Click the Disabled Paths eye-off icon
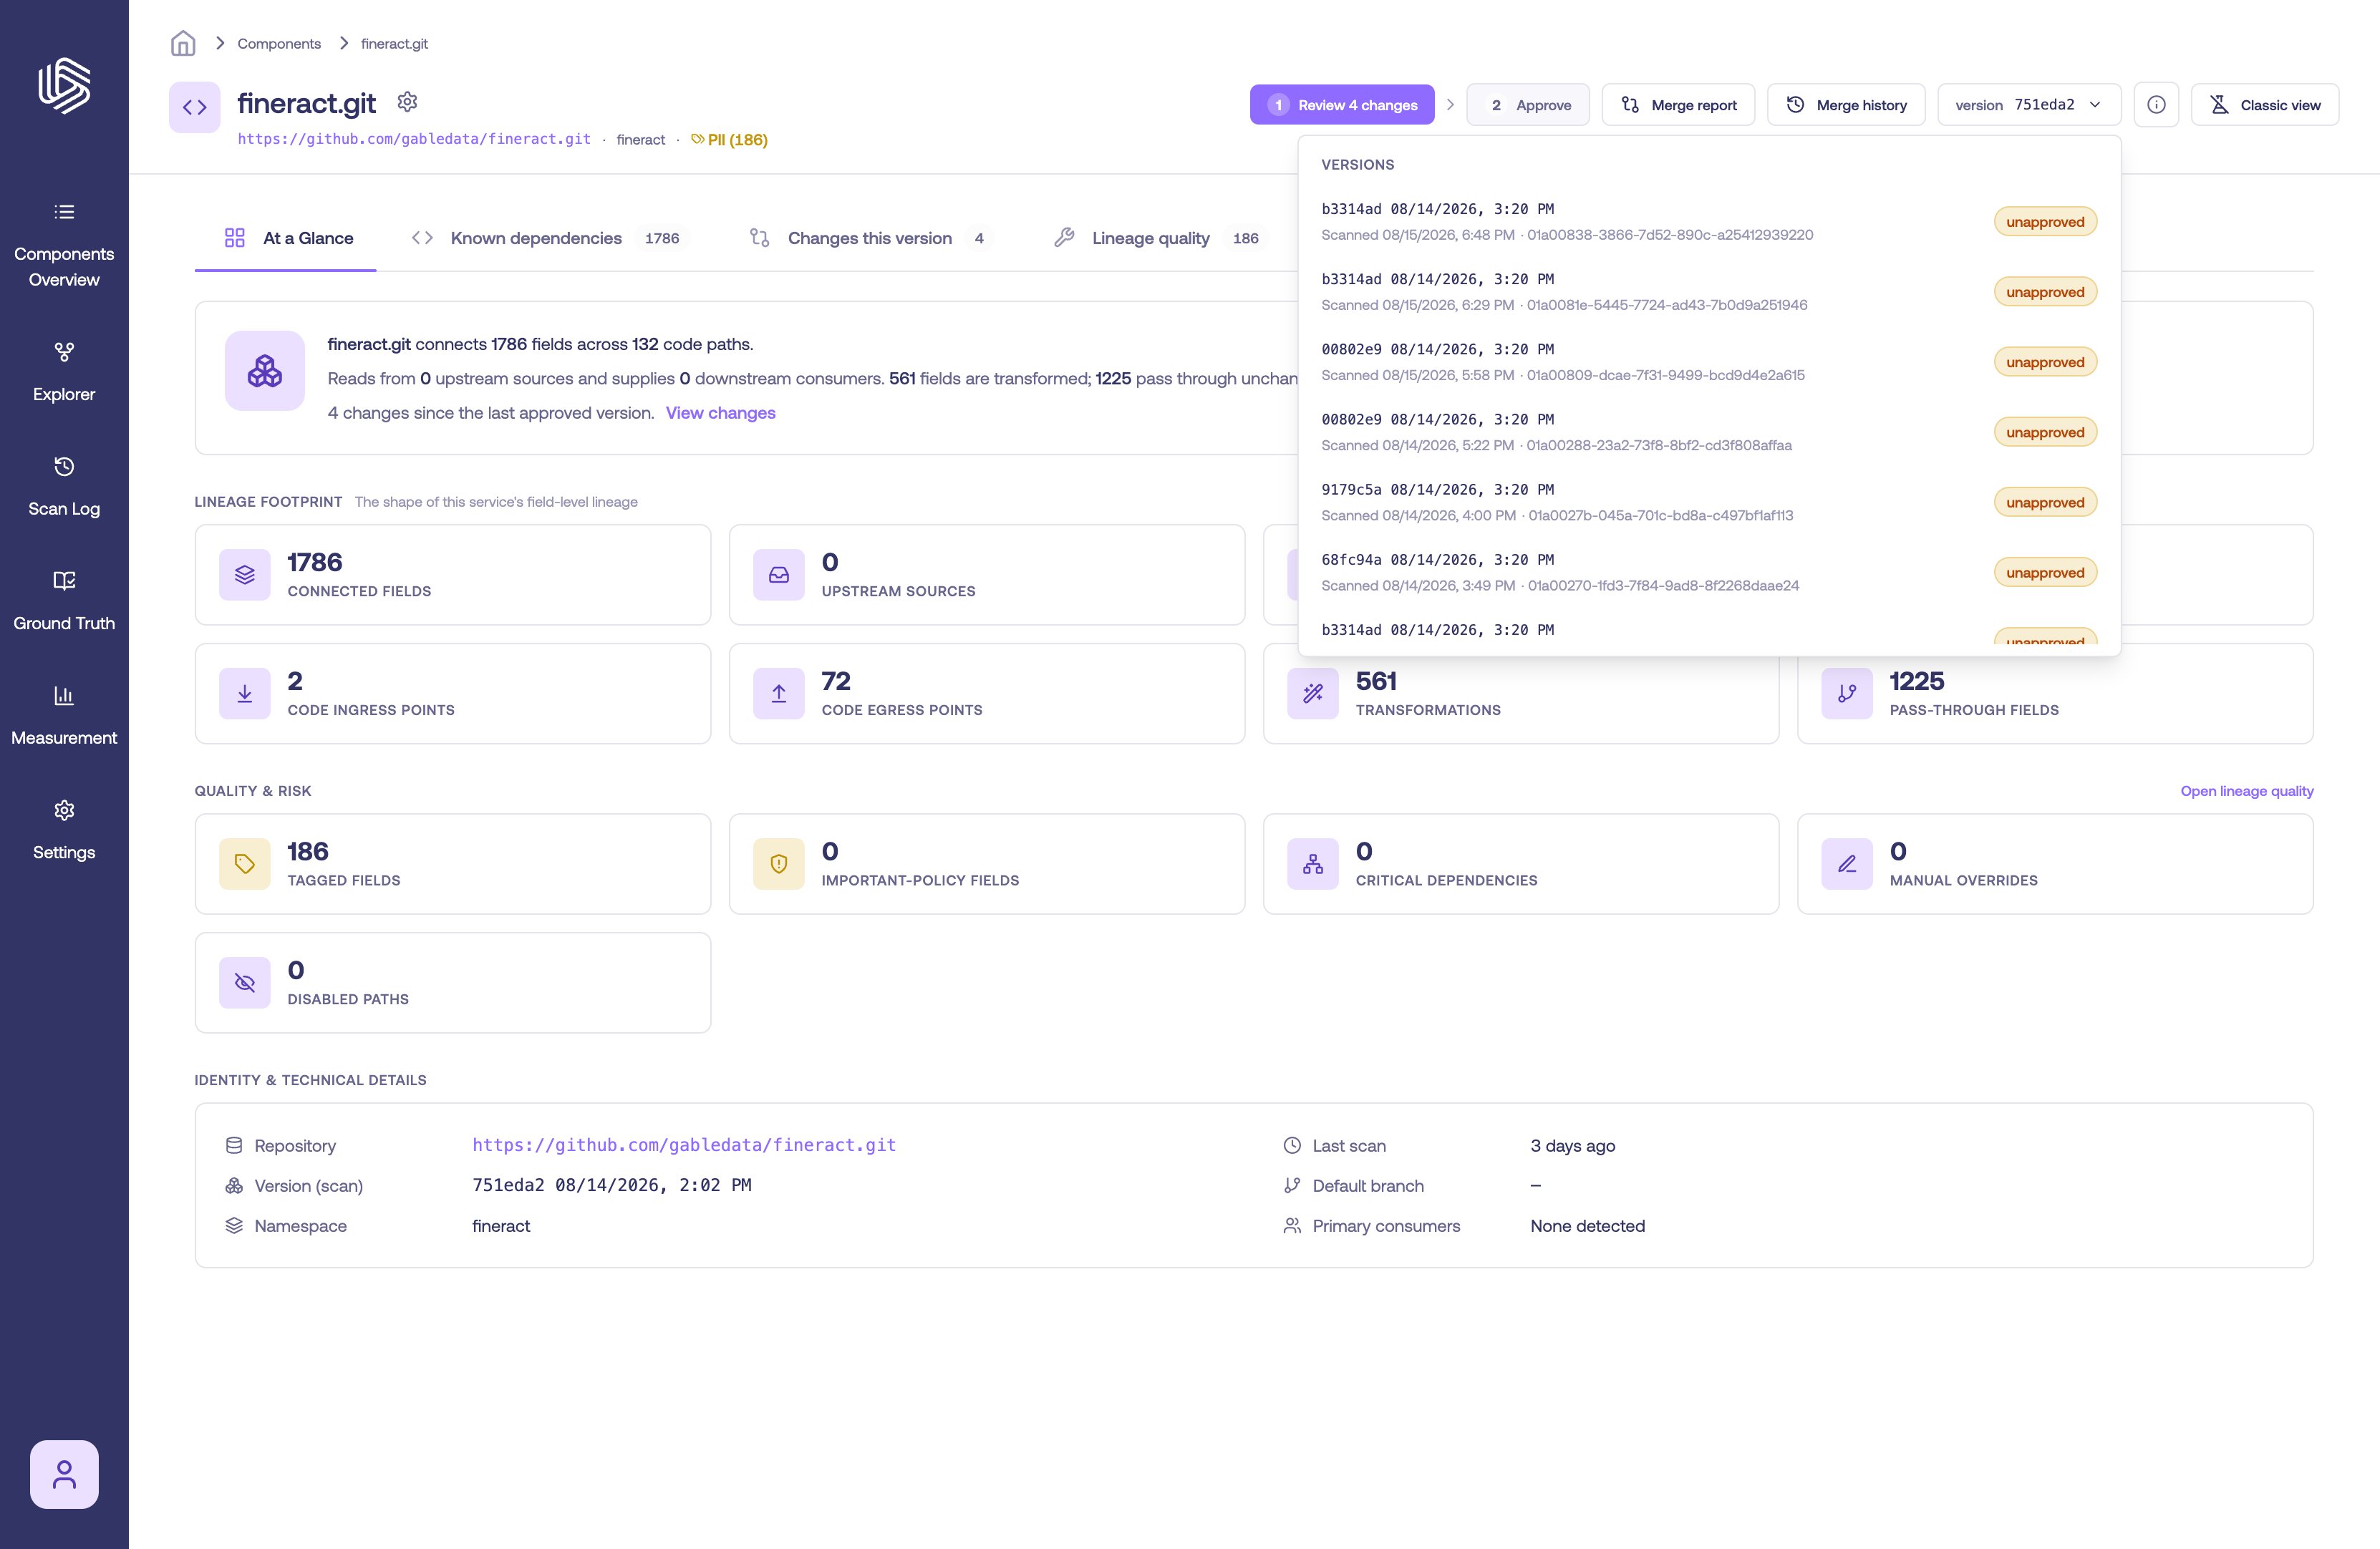2380x1549 pixels. [245, 983]
